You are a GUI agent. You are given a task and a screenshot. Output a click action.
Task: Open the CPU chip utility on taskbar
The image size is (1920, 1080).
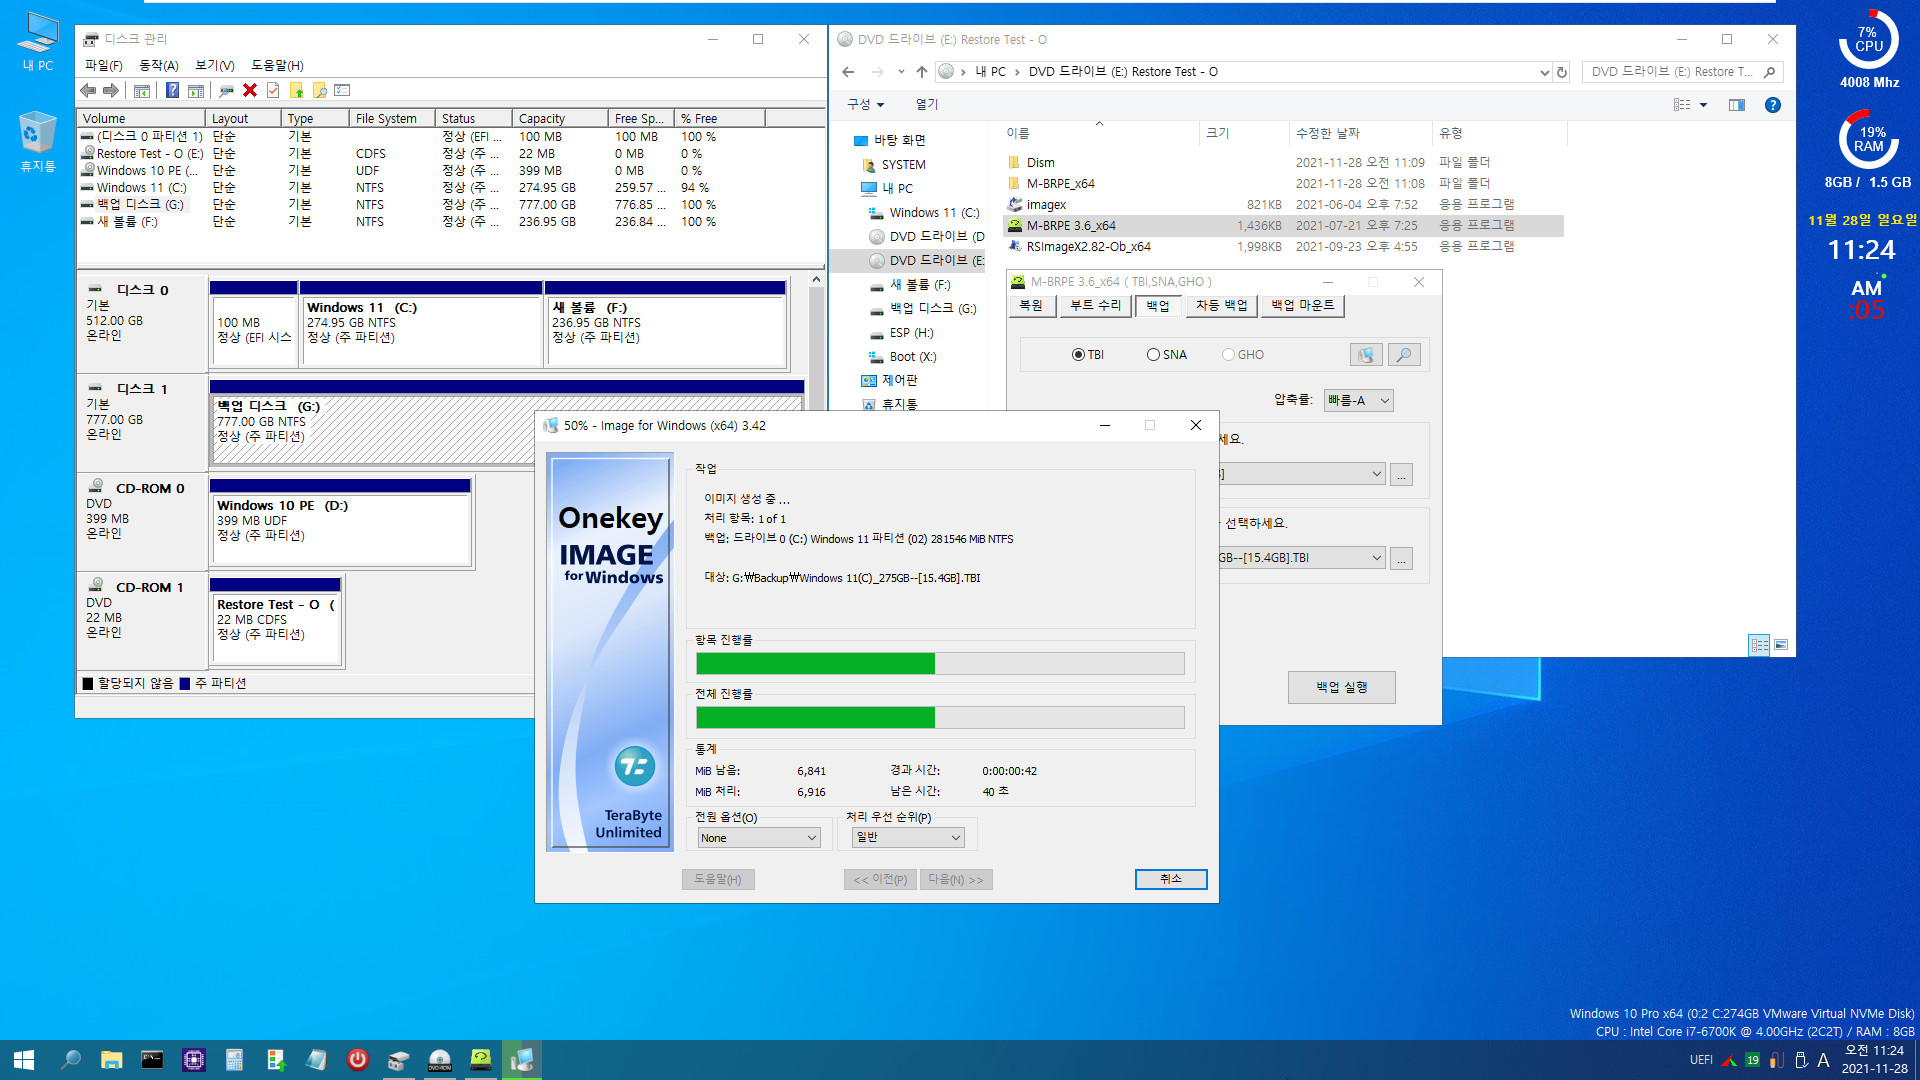coord(193,1060)
